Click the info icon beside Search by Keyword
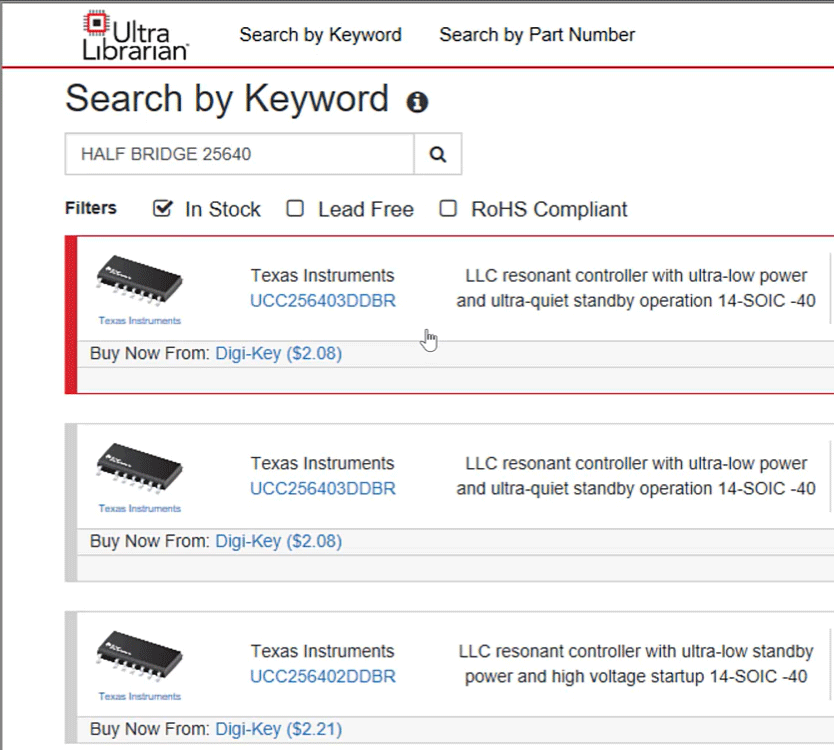This screenshot has width=834, height=750. (x=417, y=102)
